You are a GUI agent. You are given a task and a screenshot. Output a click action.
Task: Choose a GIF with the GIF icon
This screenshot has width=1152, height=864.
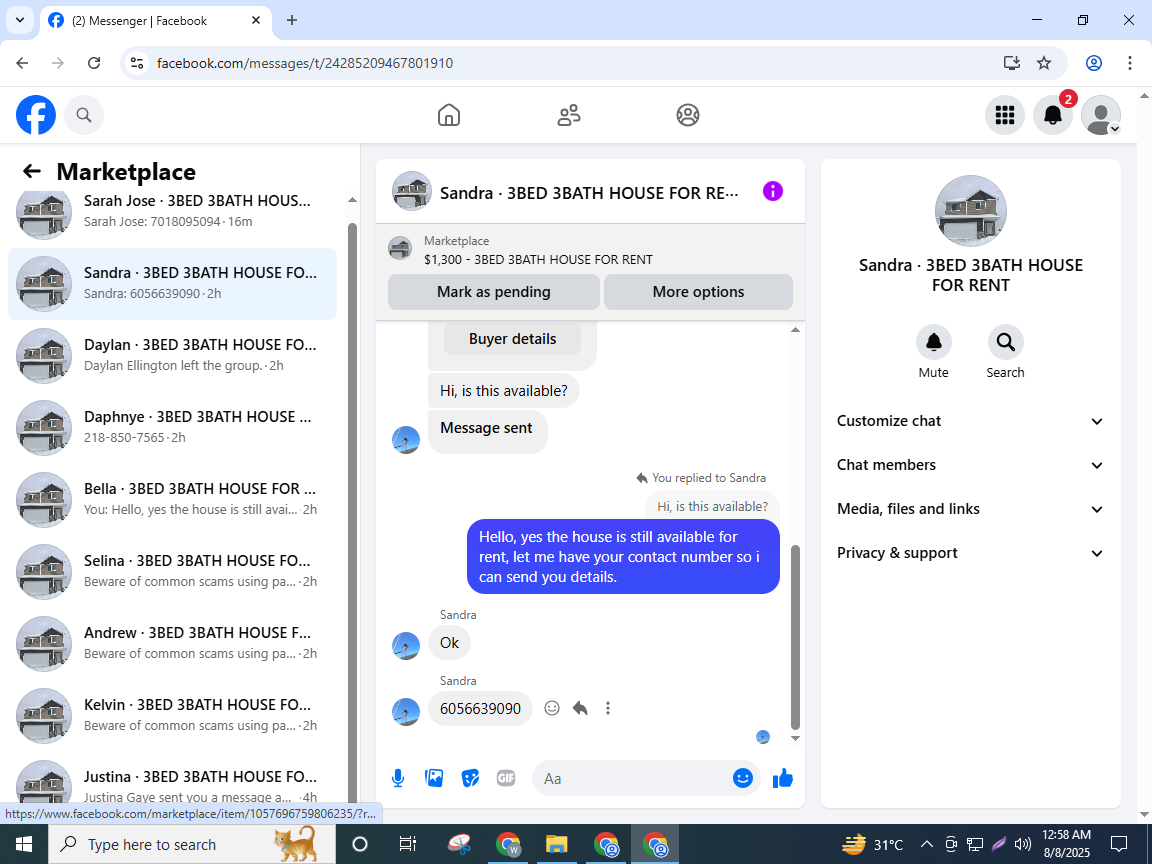pos(505,778)
